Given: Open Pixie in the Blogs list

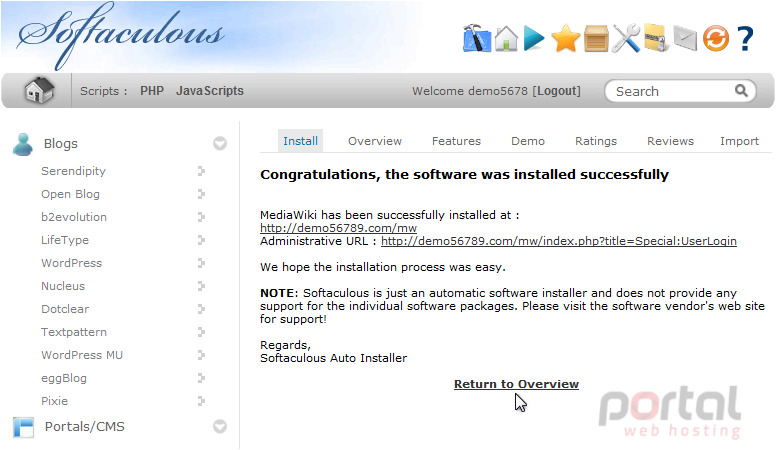Looking at the screenshot, I should click(54, 401).
